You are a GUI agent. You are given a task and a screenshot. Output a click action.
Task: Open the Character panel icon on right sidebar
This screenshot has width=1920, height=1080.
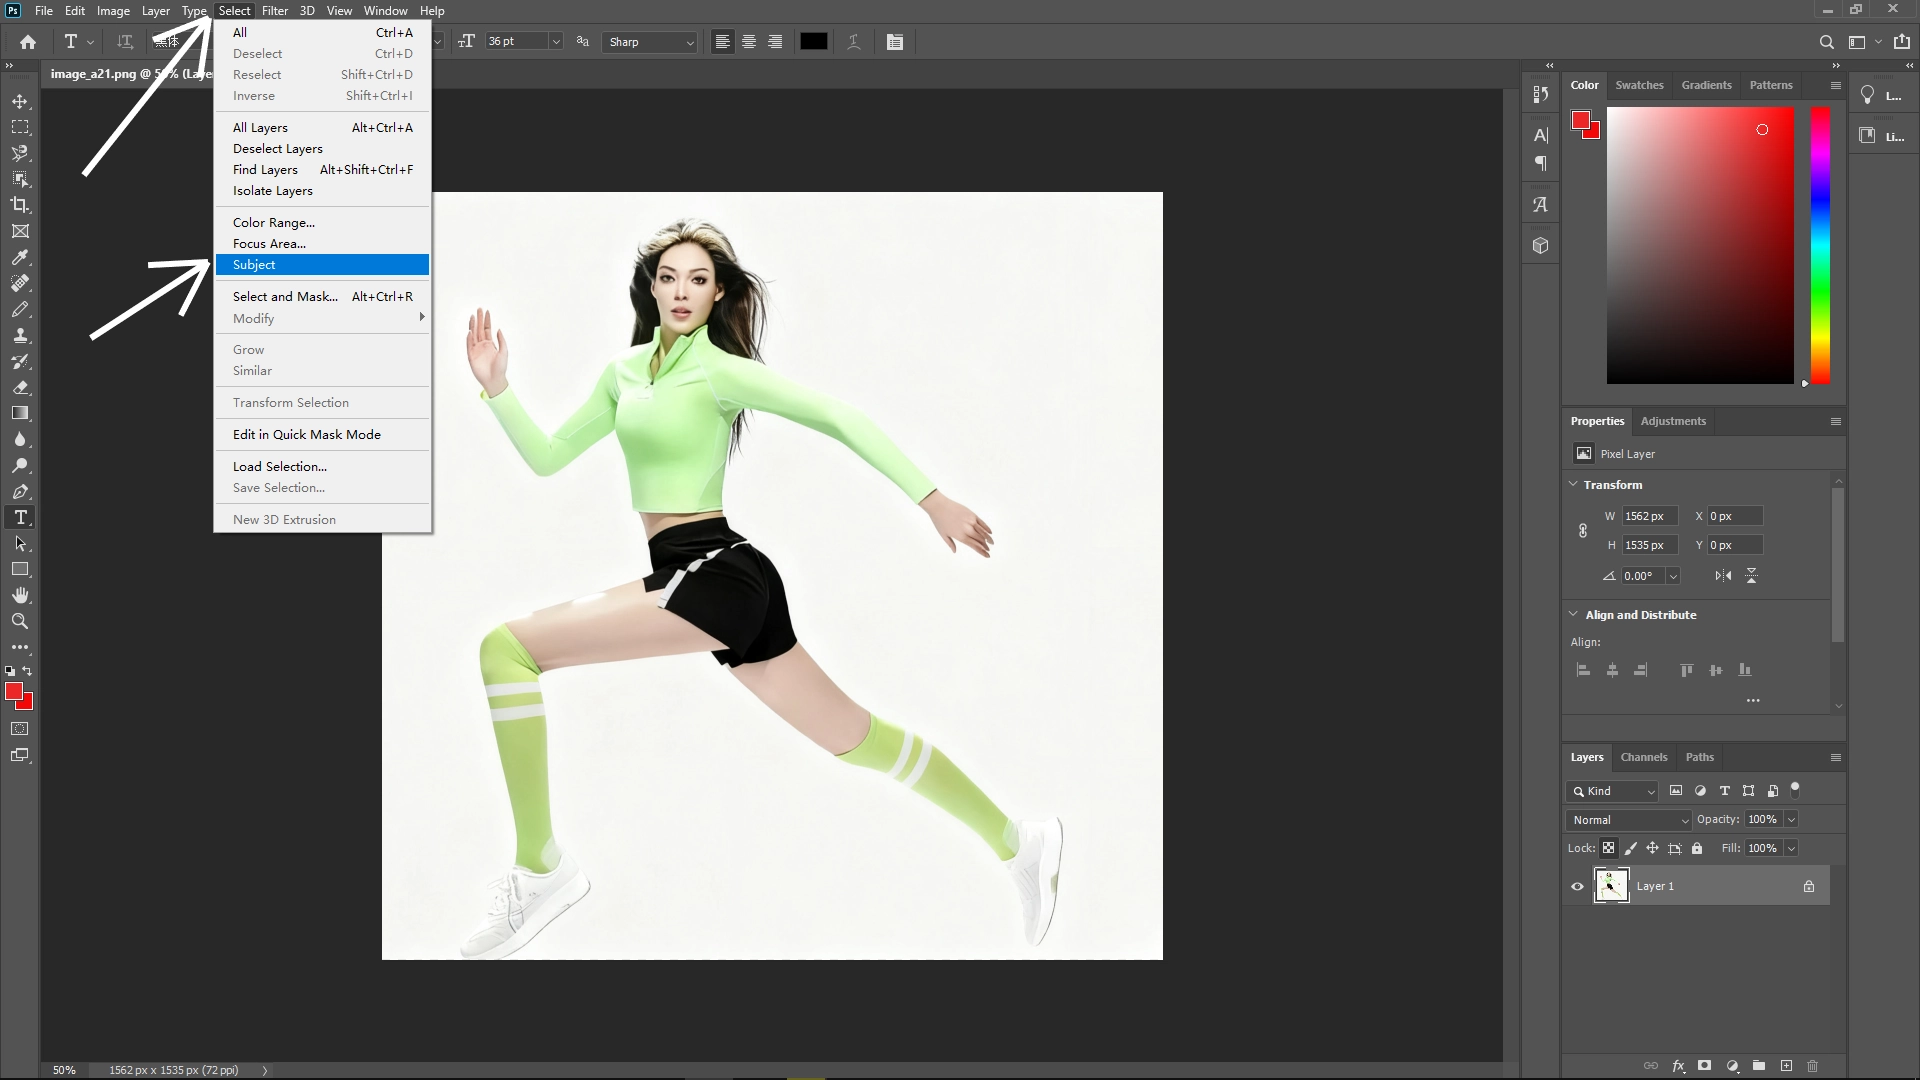point(1540,135)
